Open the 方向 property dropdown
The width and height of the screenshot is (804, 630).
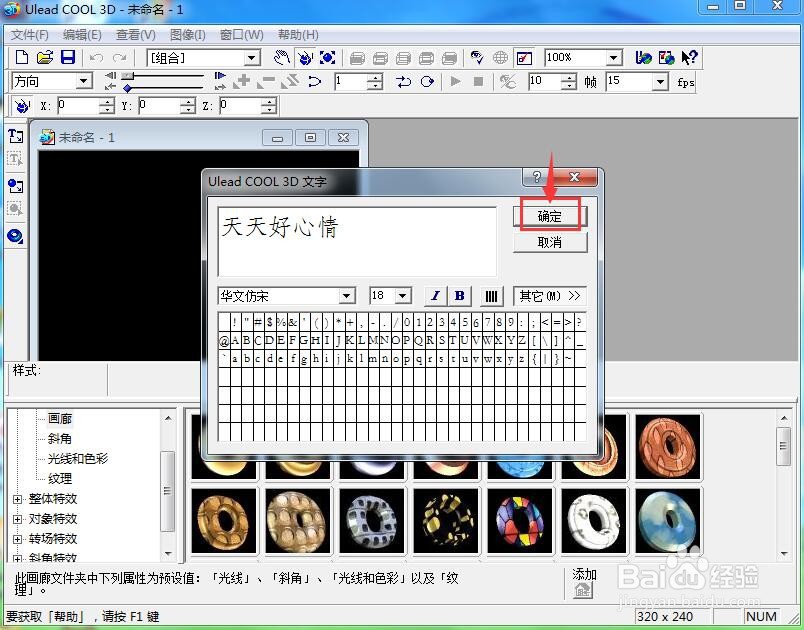click(84, 81)
